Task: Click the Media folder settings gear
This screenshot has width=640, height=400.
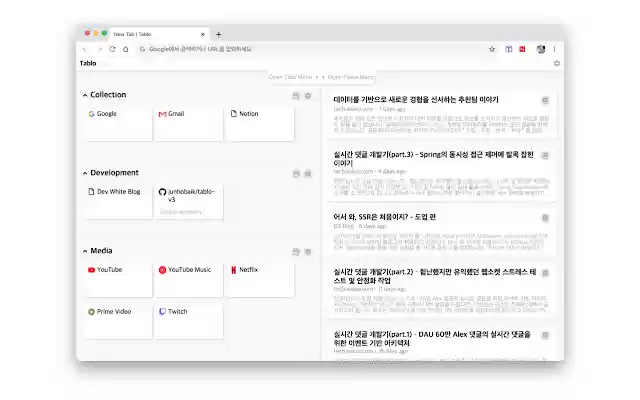Action: coord(308,252)
